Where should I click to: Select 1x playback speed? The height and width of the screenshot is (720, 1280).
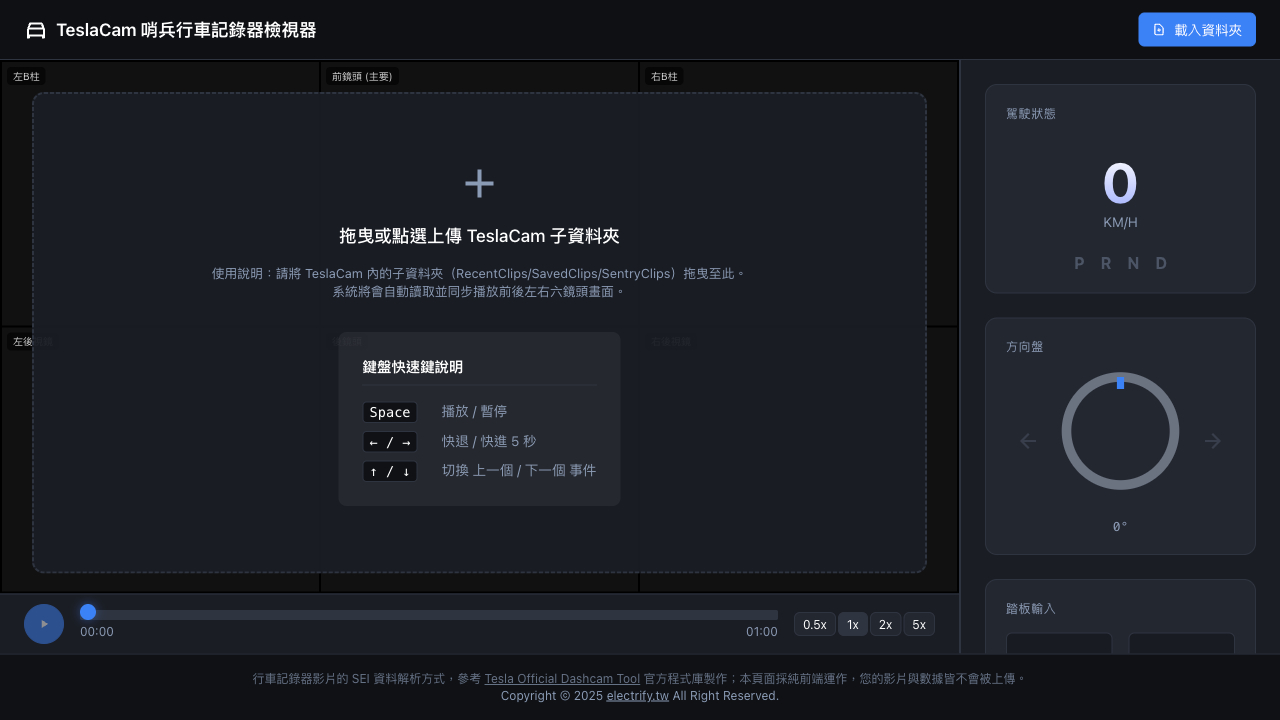tap(852, 624)
